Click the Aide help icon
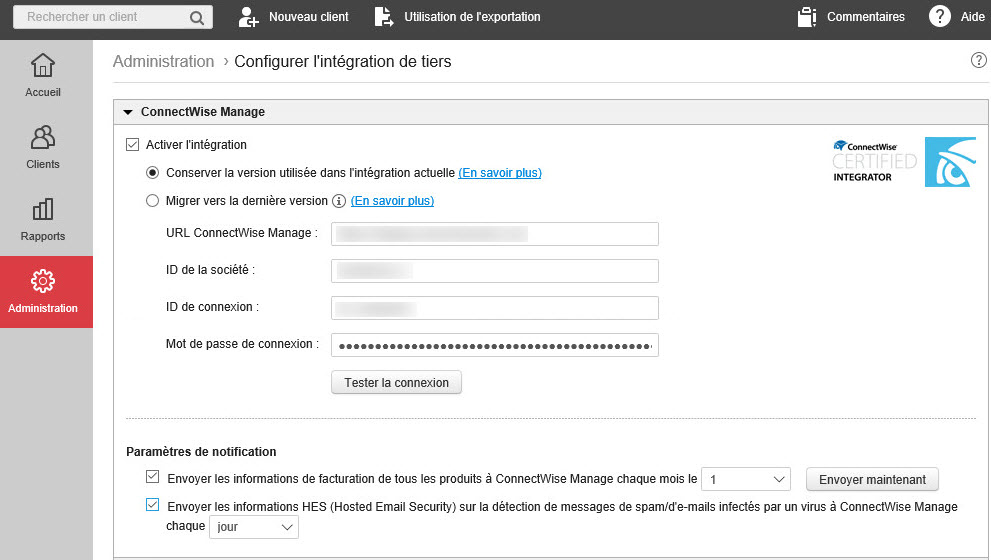 (939, 17)
